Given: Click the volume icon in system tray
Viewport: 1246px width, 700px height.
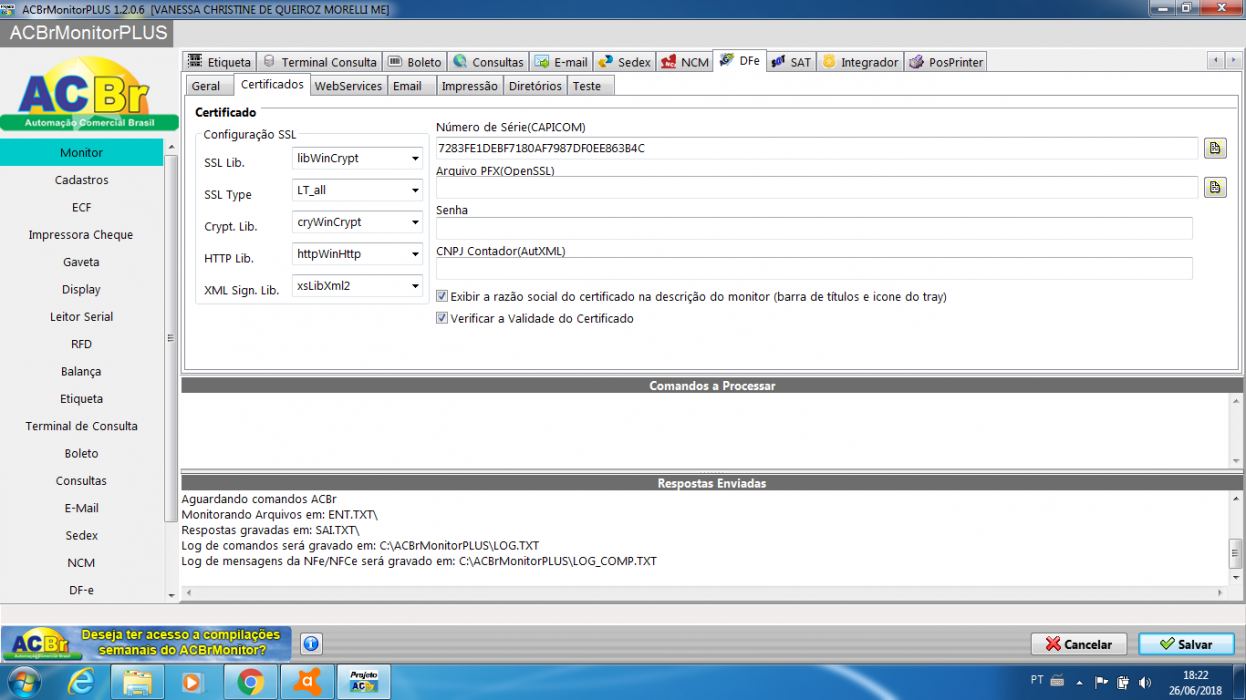Looking at the screenshot, I should [1144, 683].
